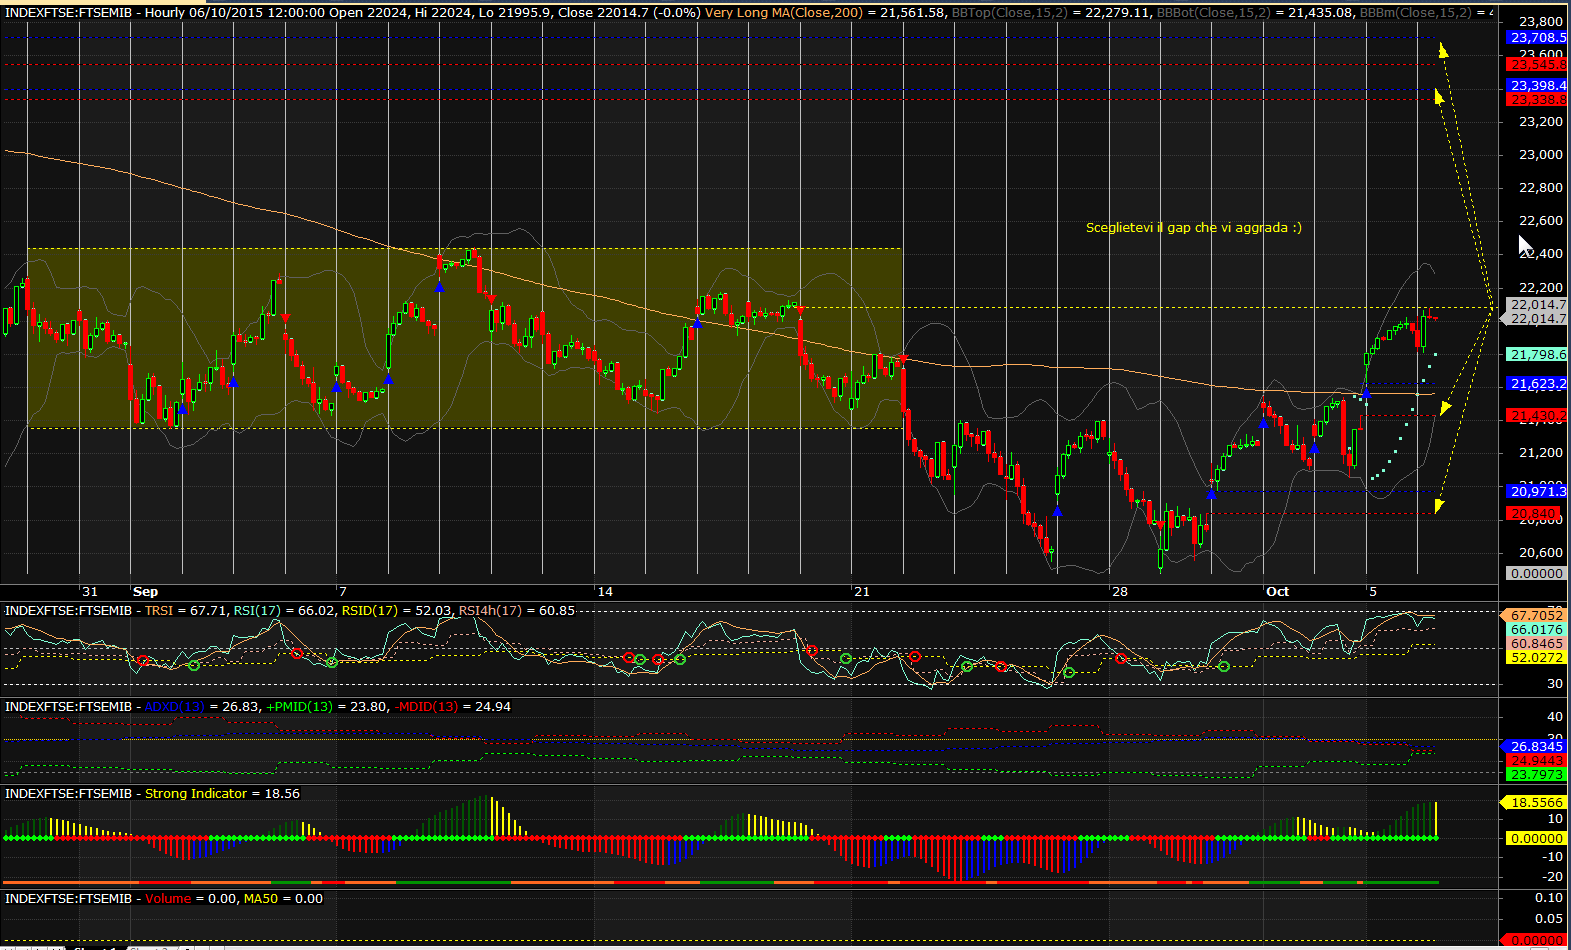1571x950 pixels.
Task: Click the -MDID(13) = 24.94 label
Action: (x=452, y=706)
